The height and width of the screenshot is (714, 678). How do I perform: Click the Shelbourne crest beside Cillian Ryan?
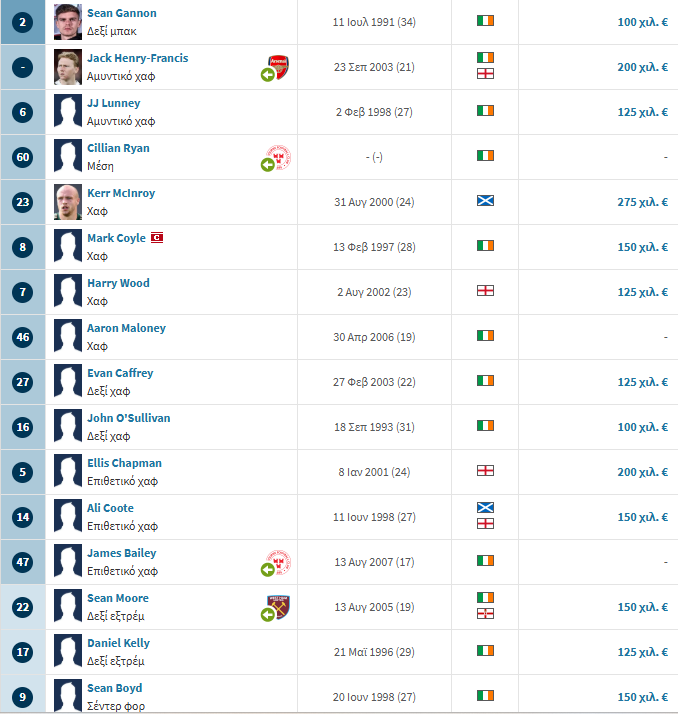(278, 157)
